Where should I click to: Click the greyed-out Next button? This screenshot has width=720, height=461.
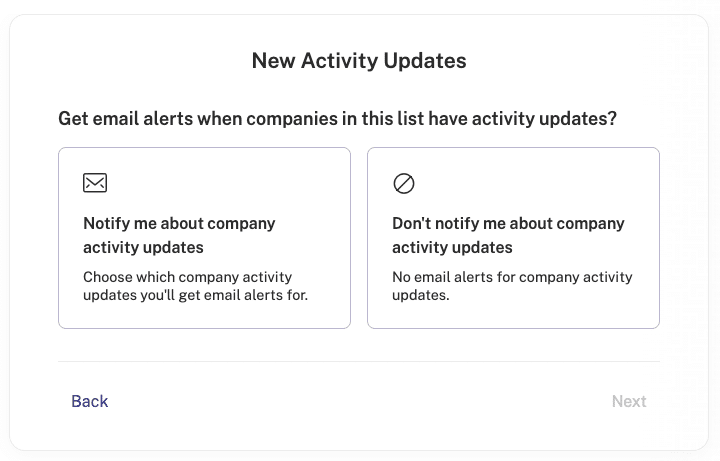[x=629, y=401]
